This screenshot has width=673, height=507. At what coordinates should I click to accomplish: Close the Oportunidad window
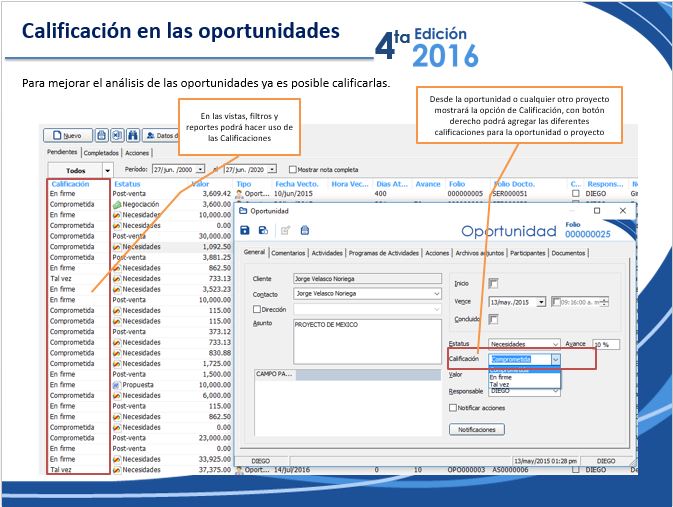coord(623,210)
